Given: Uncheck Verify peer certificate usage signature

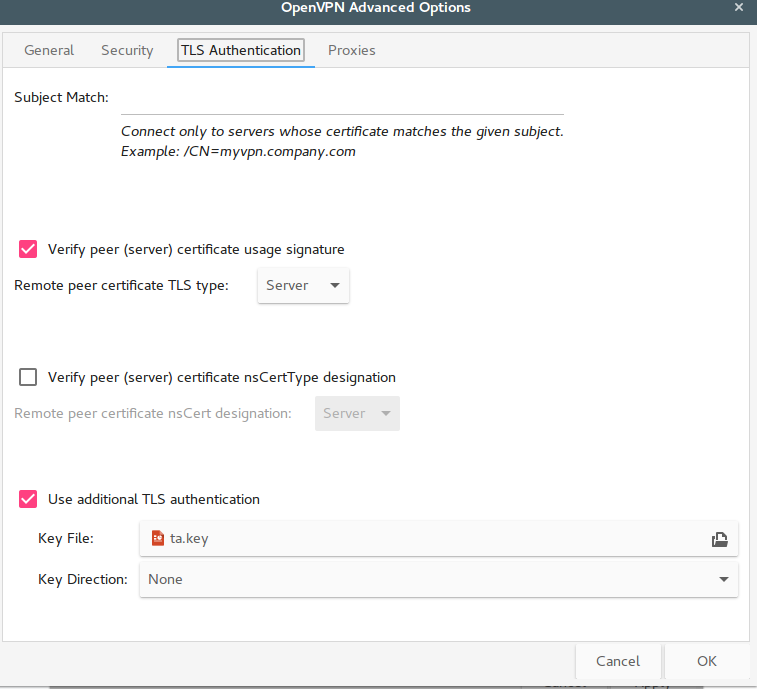Looking at the screenshot, I should pos(28,249).
